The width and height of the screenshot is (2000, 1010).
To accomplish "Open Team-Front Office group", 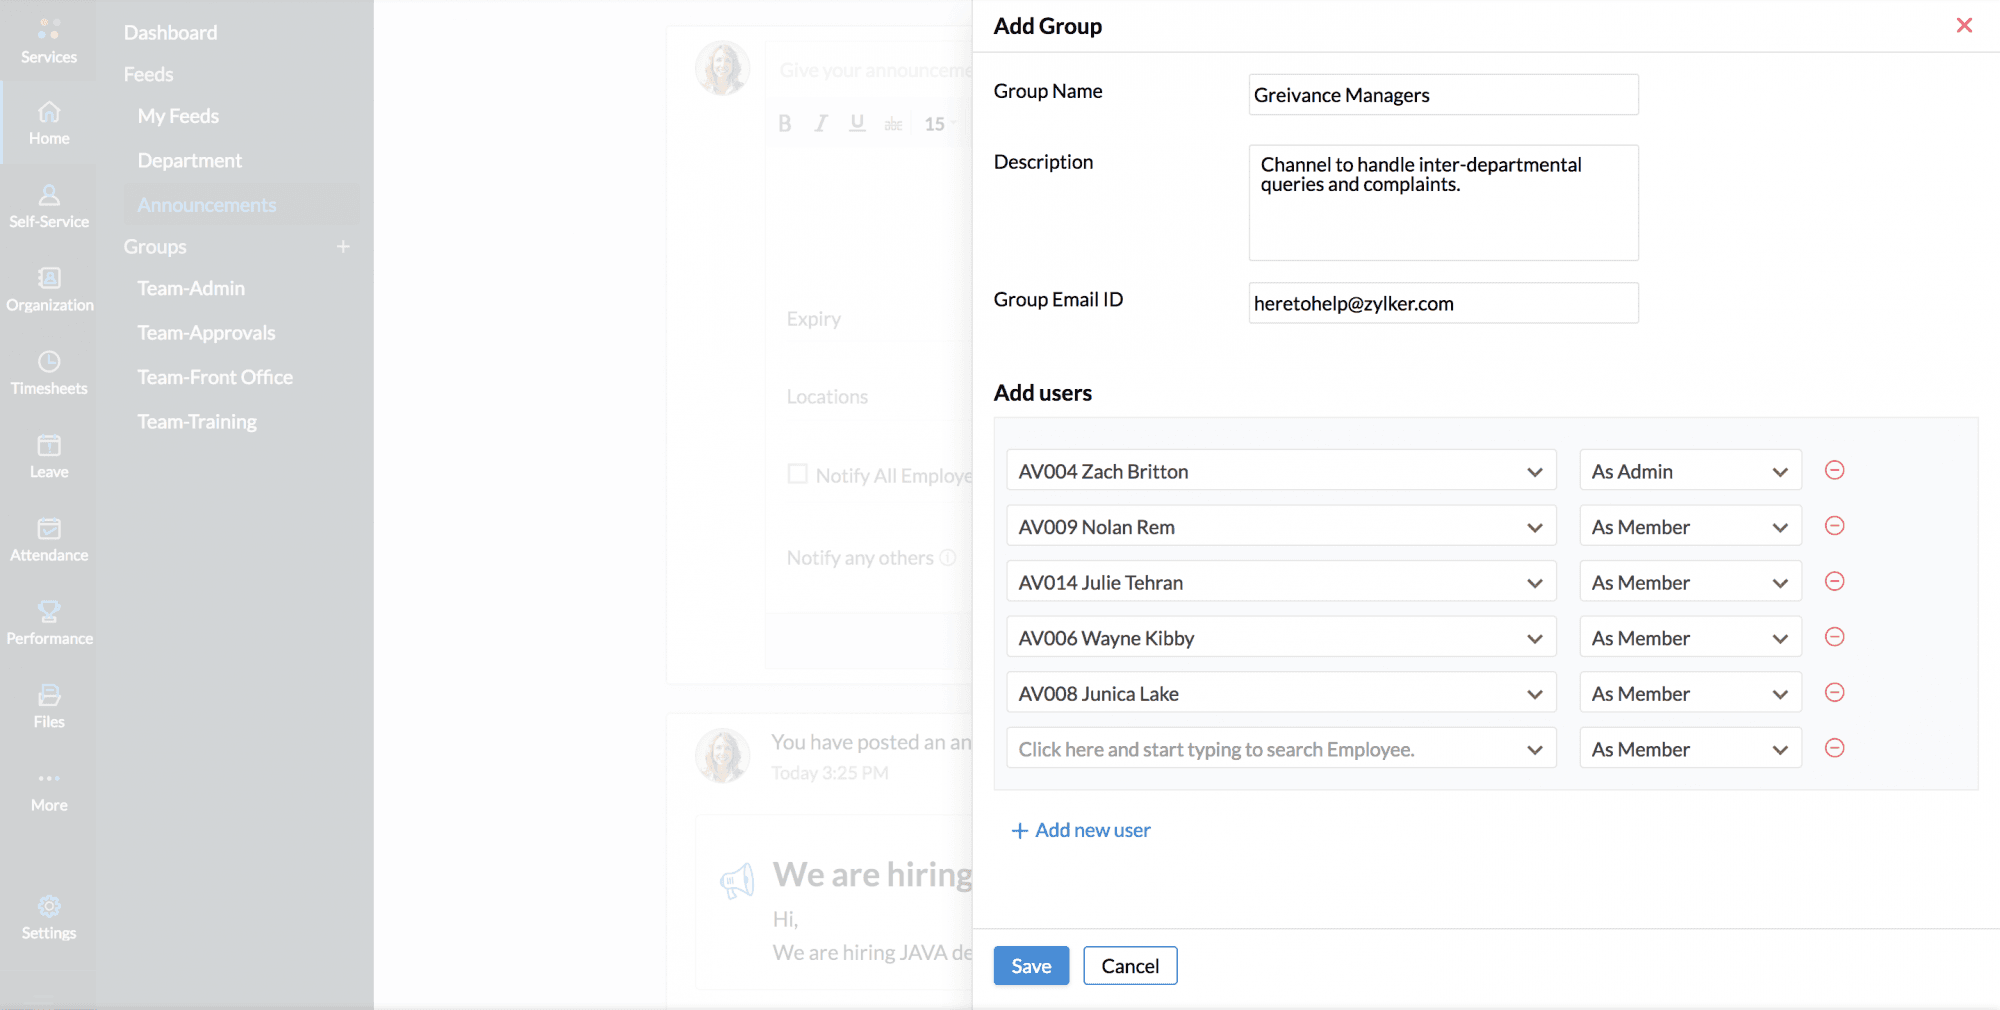I will 215,377.
